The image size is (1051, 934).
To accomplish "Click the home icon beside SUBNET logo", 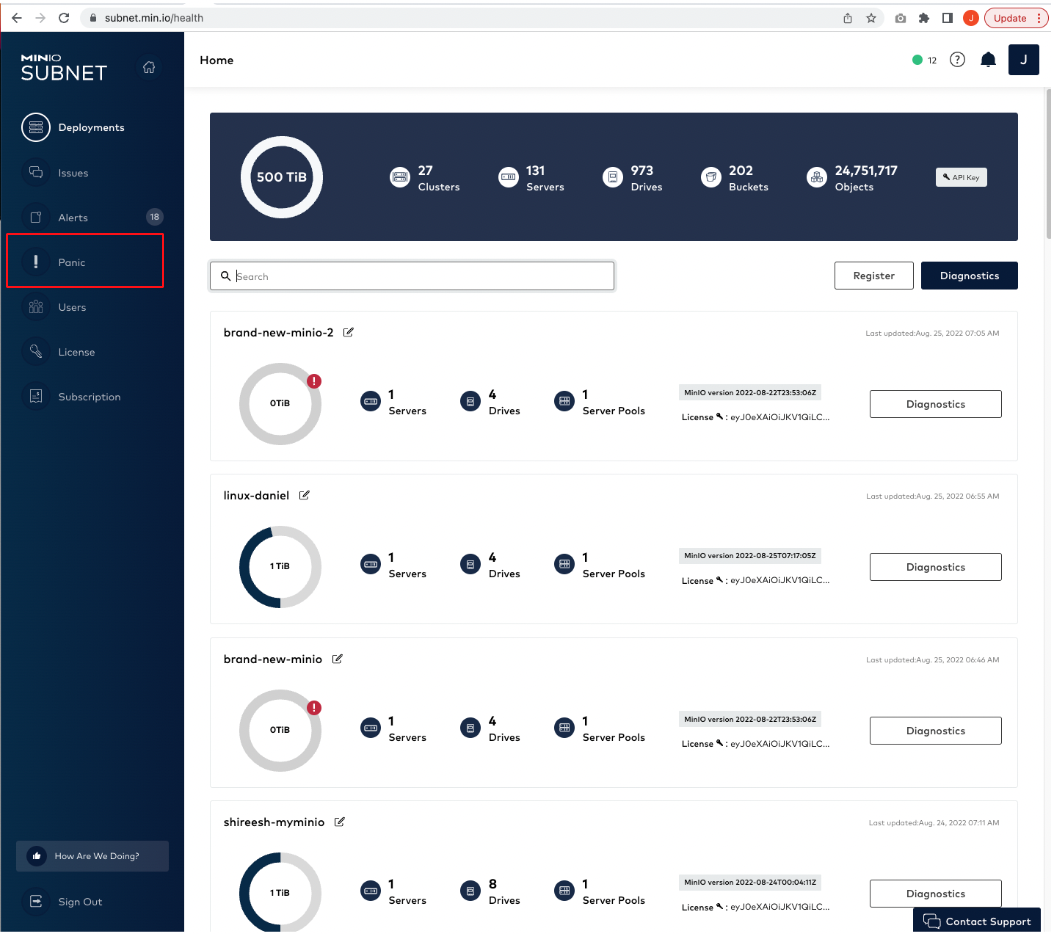I will click(x=149, y=68).
